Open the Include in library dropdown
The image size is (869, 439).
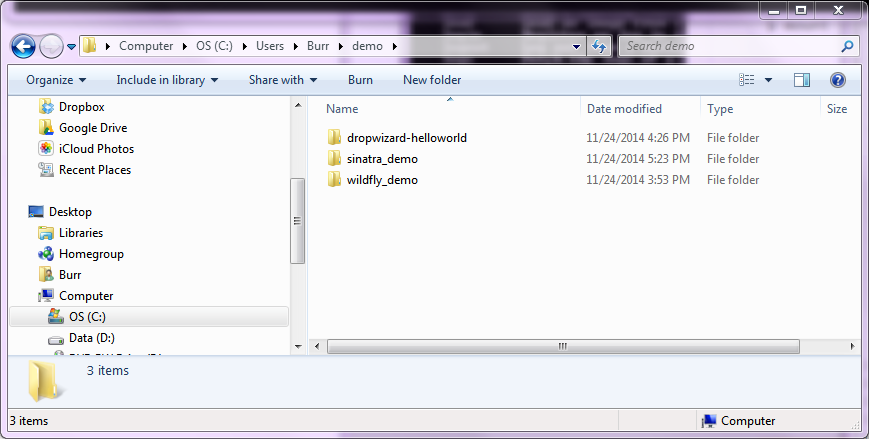(167, 80)
